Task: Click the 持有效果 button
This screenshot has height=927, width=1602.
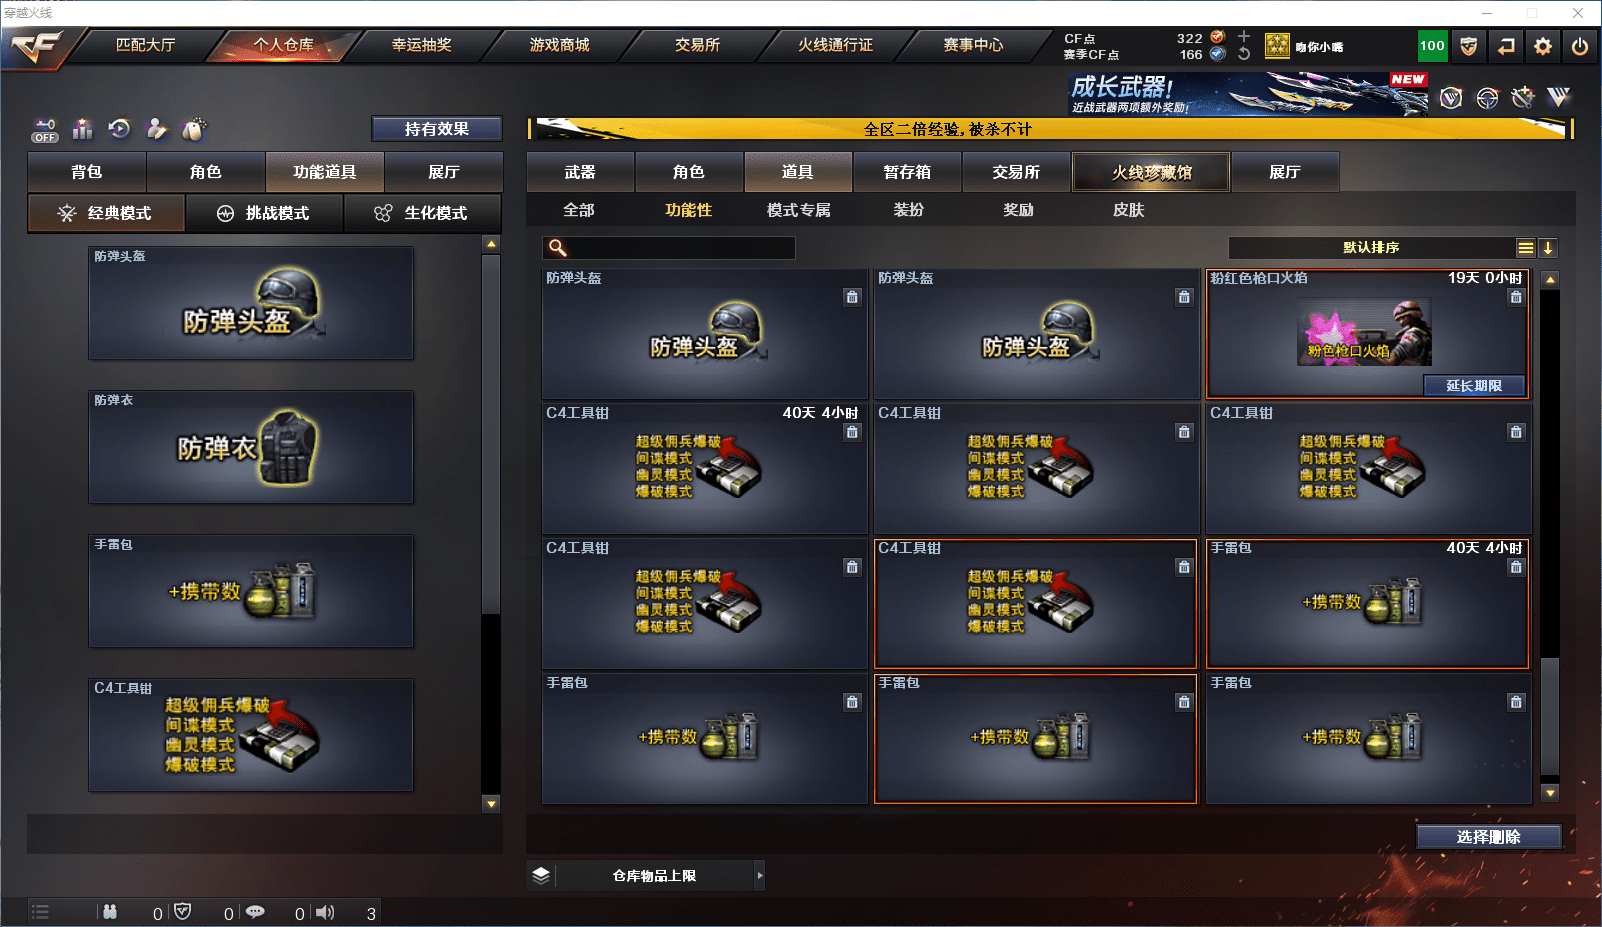Action: click(437, 129)
